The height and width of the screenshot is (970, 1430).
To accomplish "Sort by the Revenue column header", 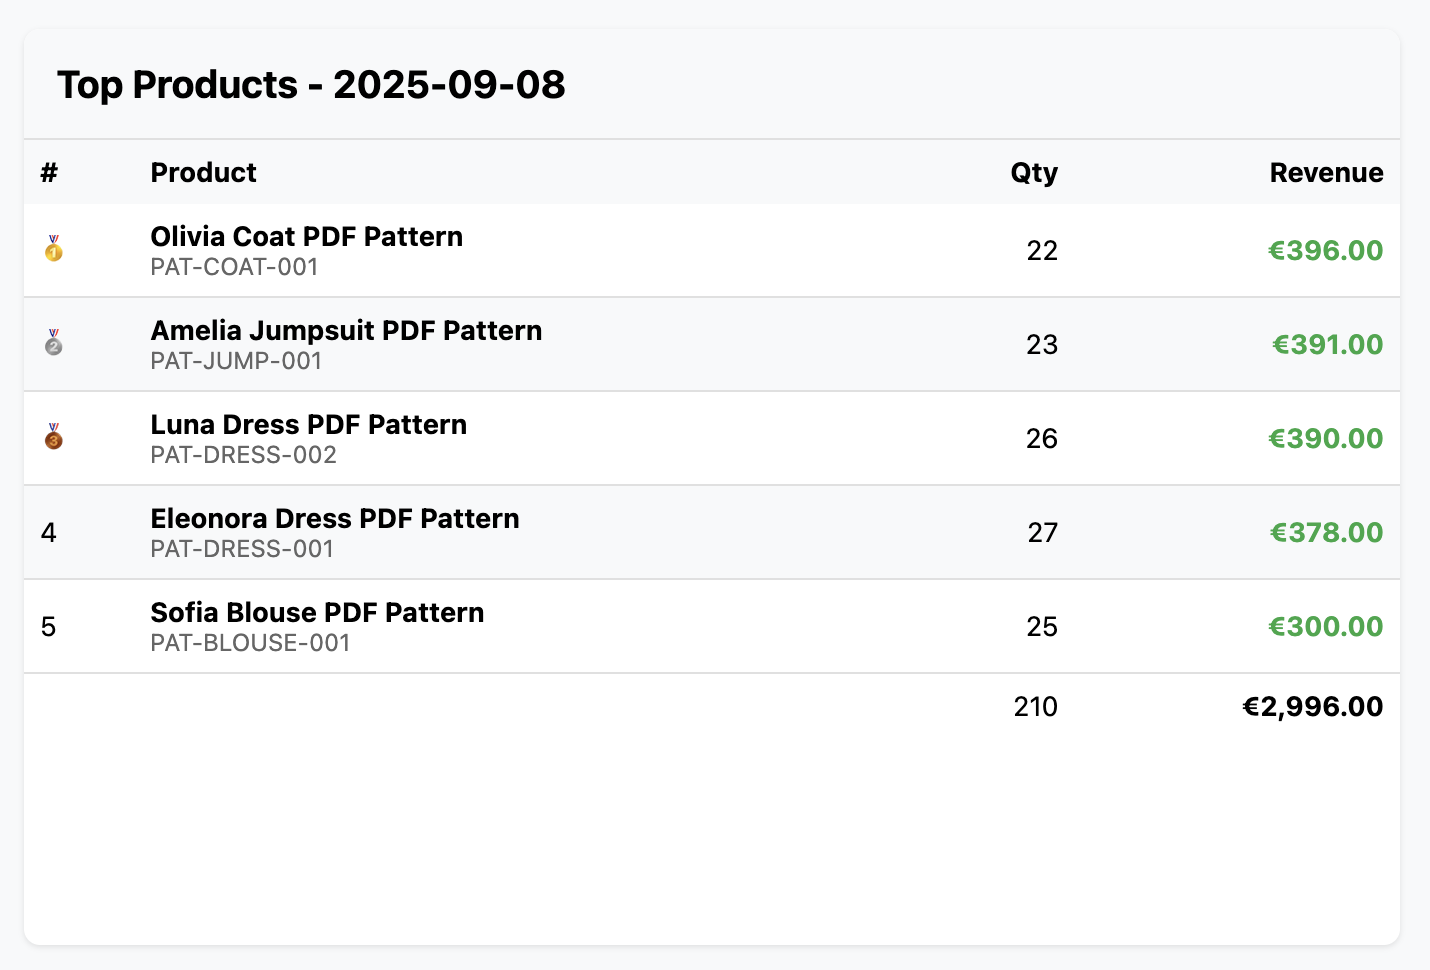I will point(1326,173).
